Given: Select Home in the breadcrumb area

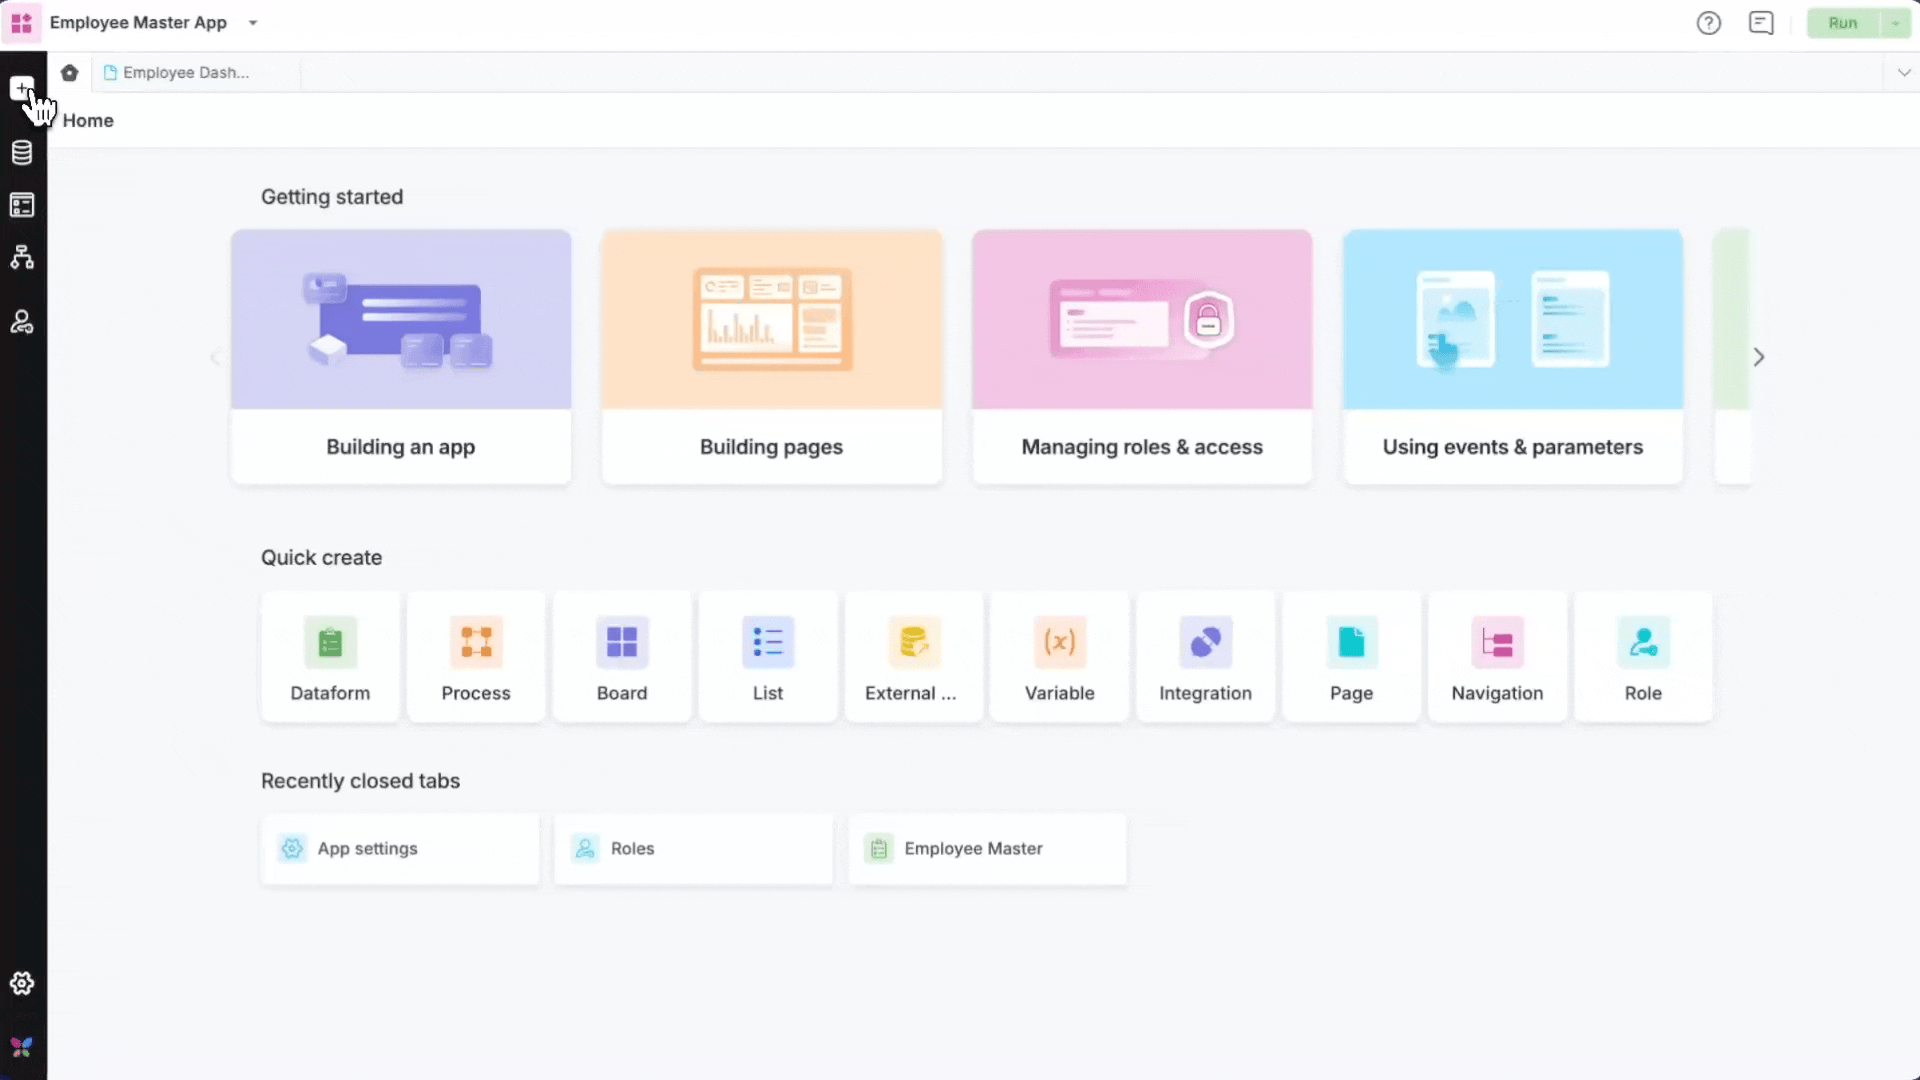Looking at the screenshot, I should point(88,120).
